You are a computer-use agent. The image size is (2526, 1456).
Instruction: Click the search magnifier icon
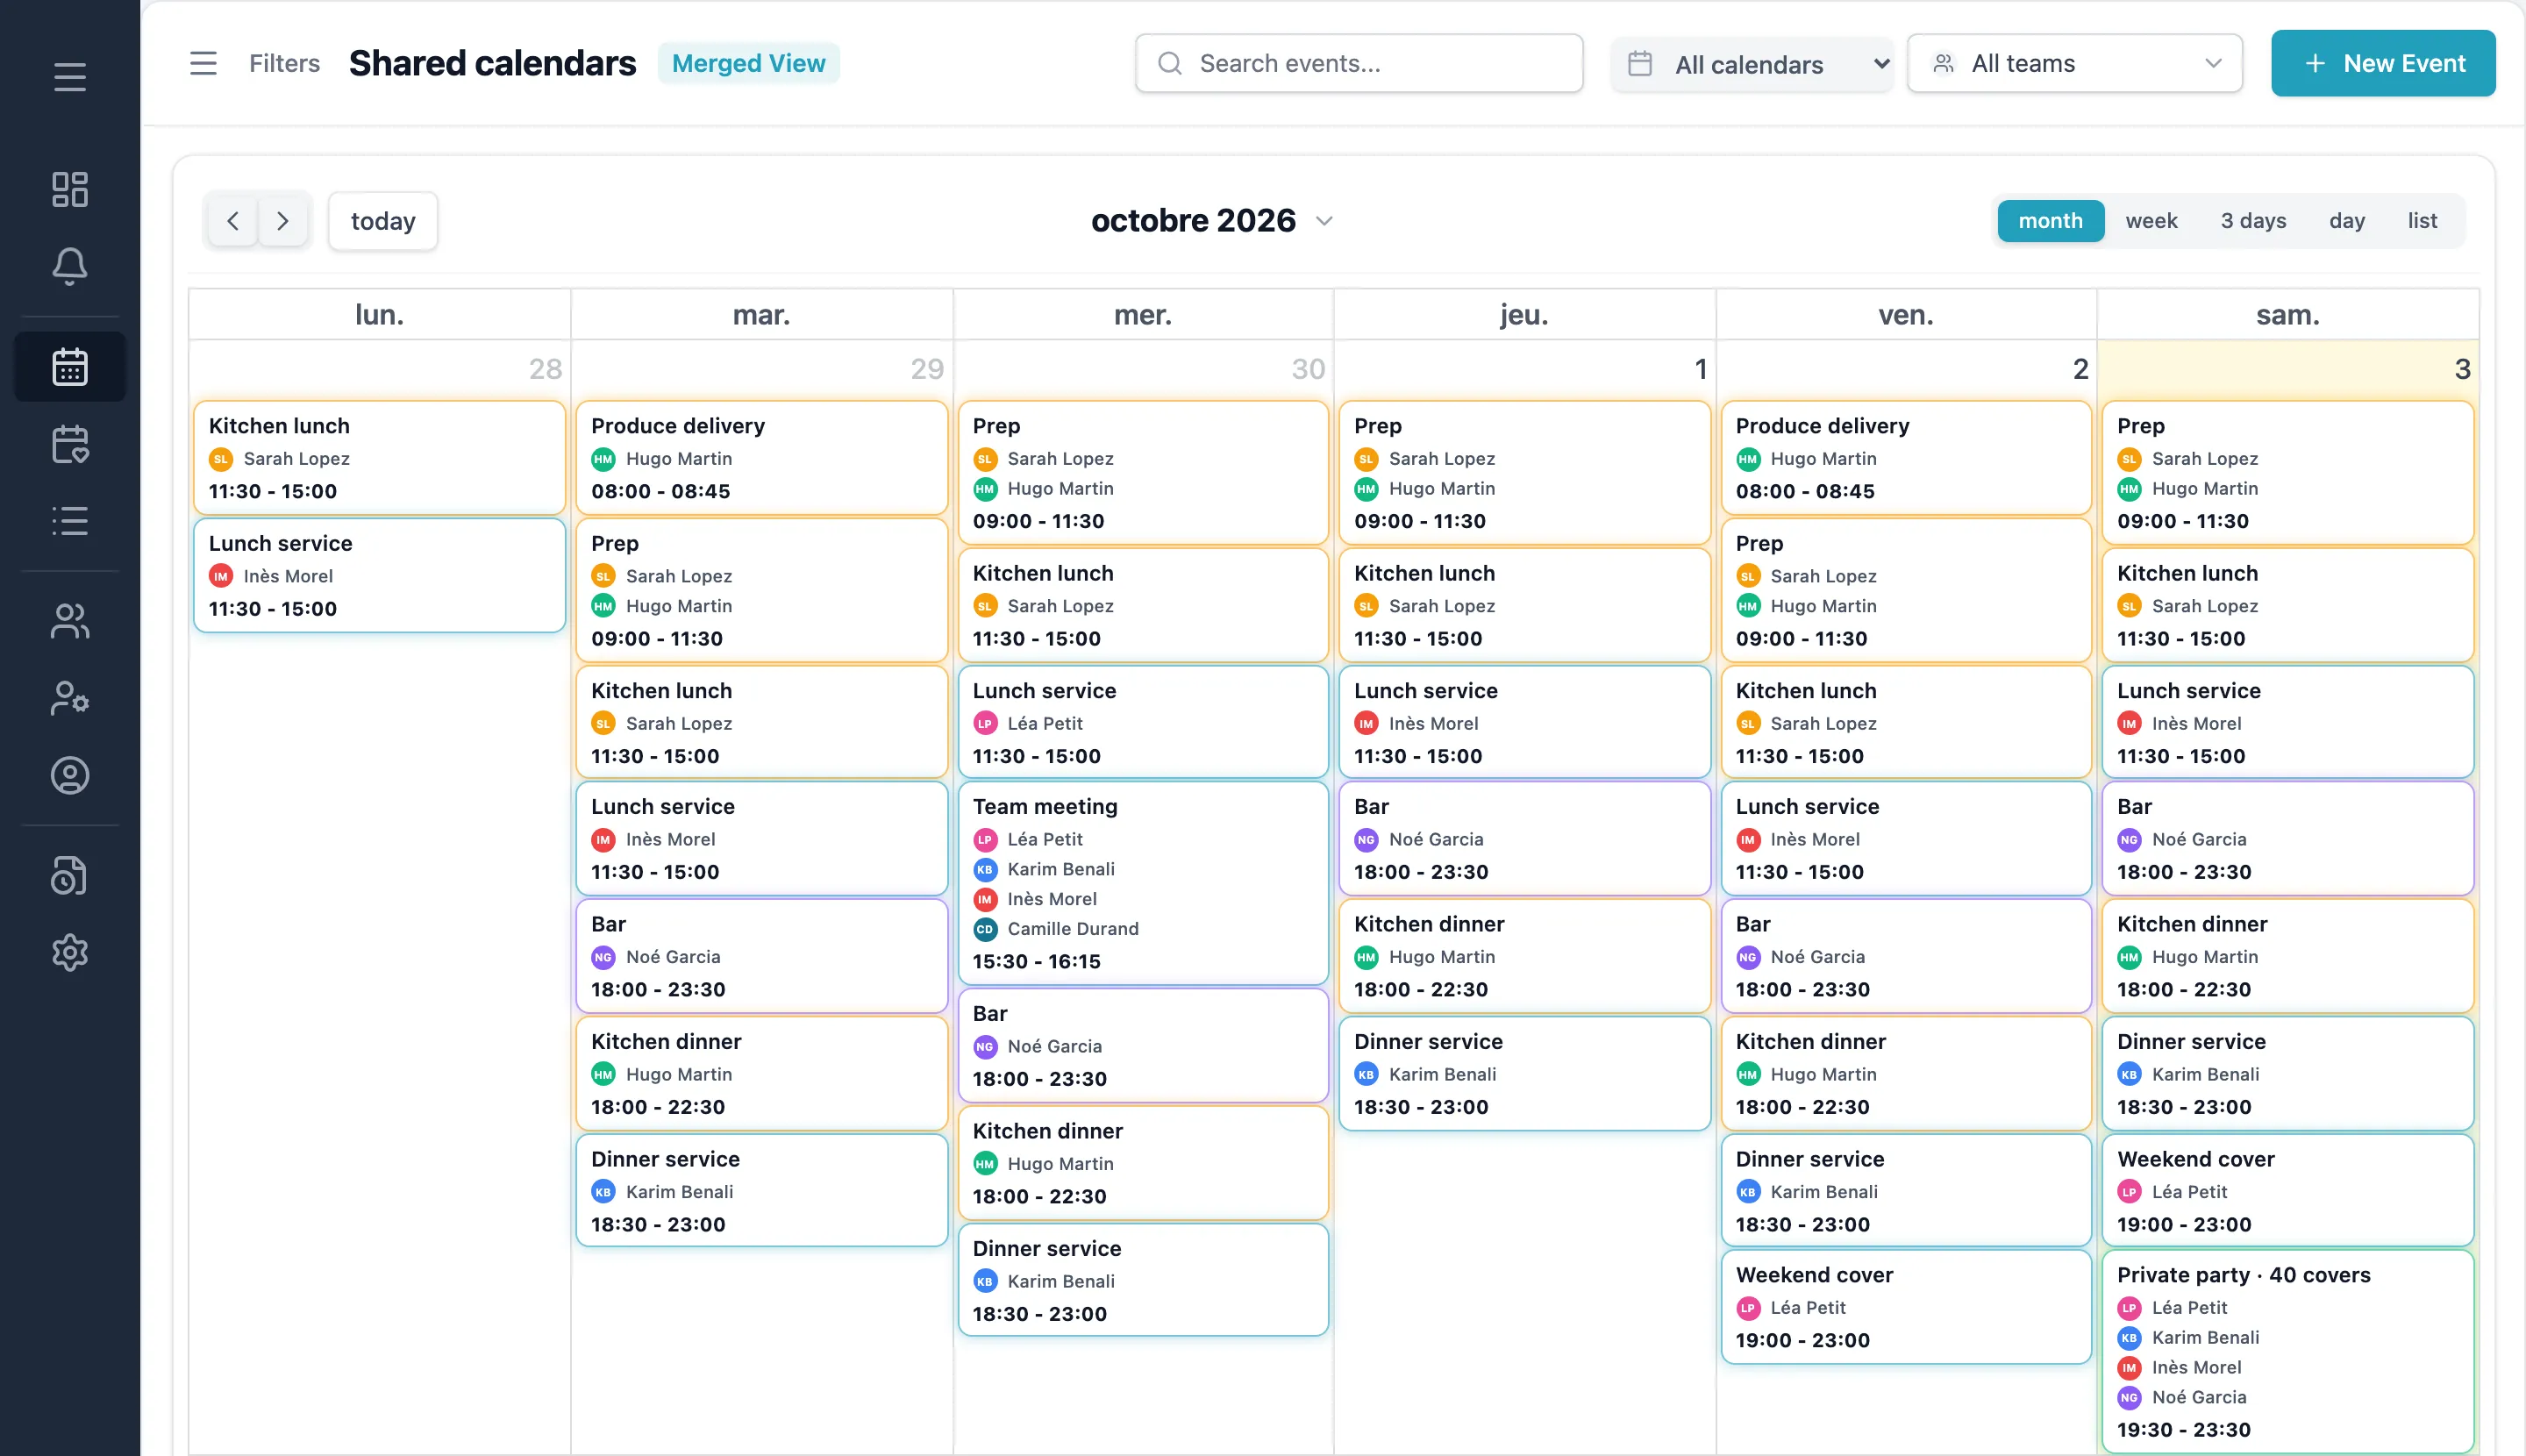[1170, 63]
